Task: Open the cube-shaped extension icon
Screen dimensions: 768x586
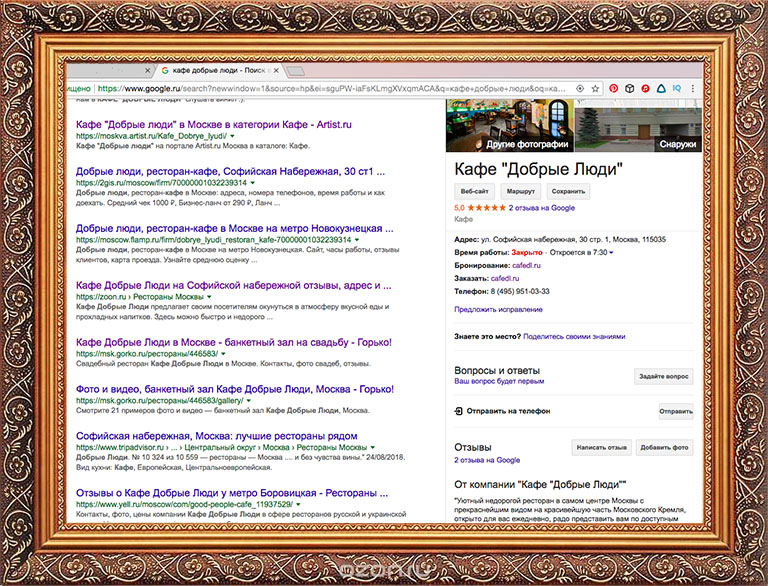Action: point(629,88)
